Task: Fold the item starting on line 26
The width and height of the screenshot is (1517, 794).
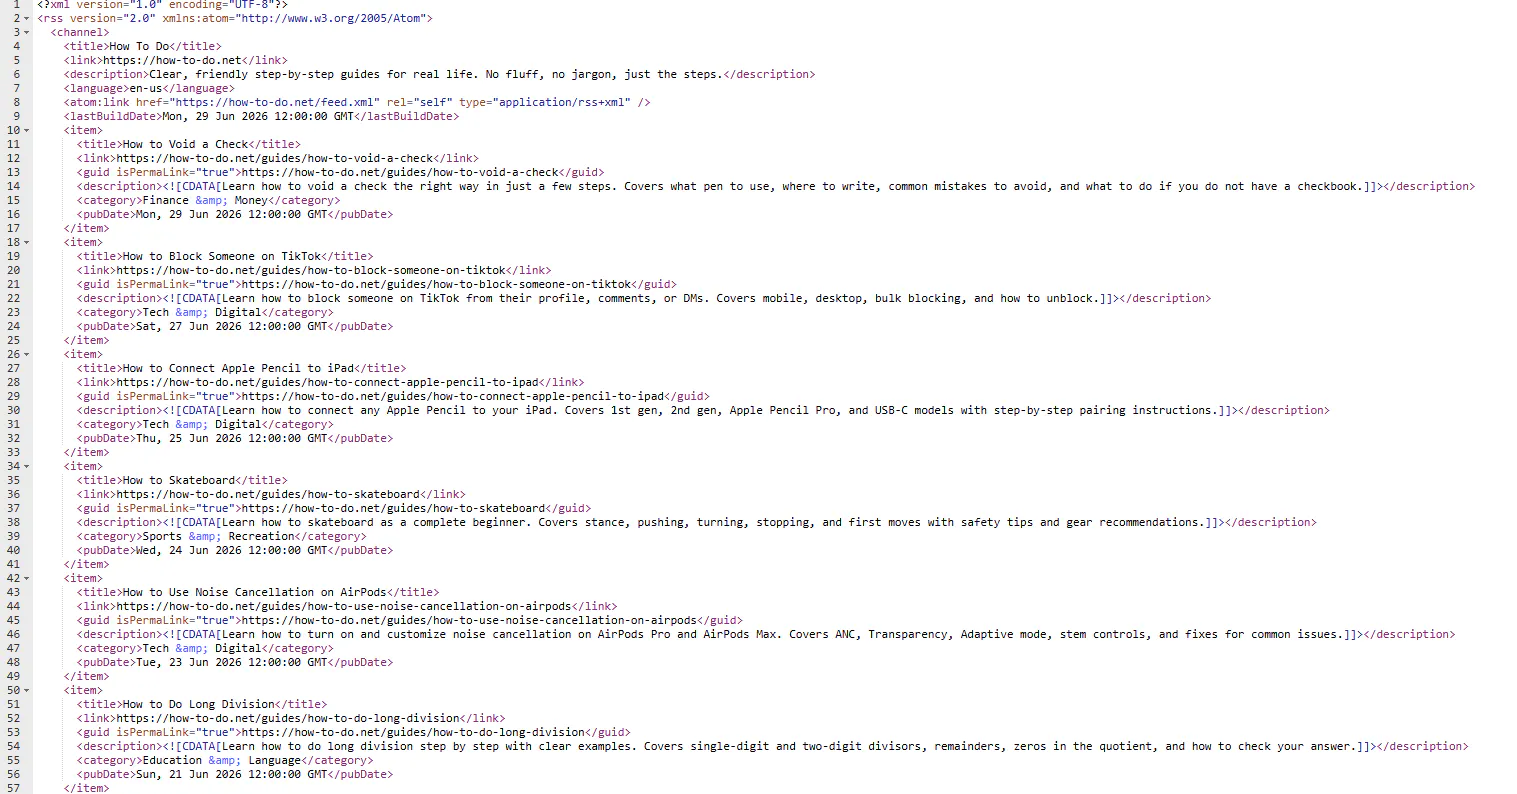Action: (27, 354)
